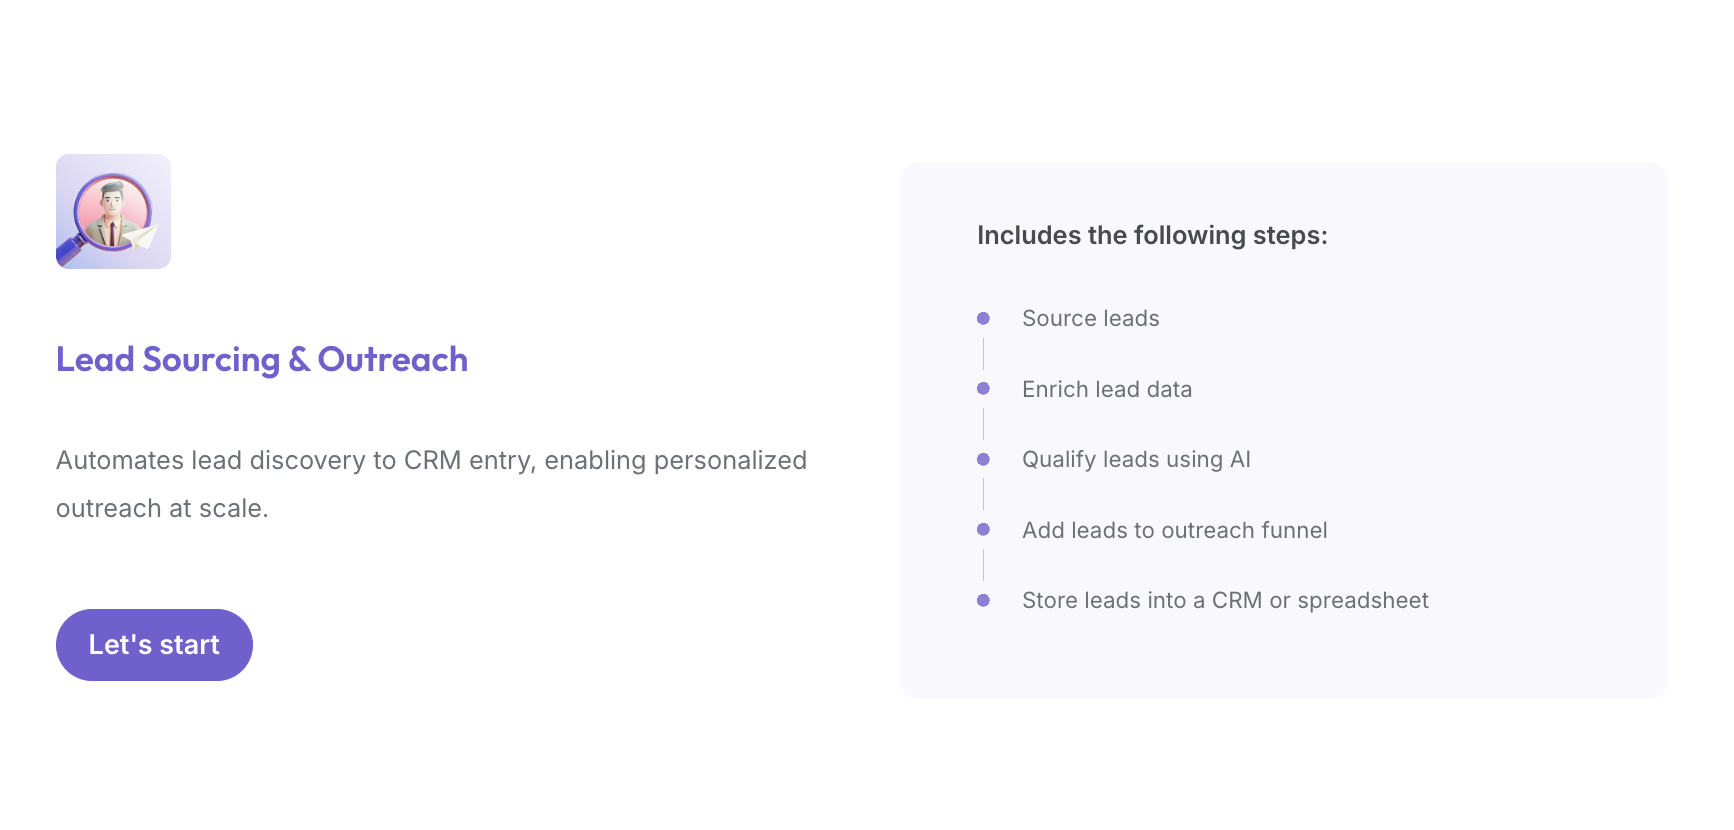Image resolution: width=1734 pixels, height=830 pixels.
Task: Select Store leads into a CRM or spreadsheet
Action: coord(1225,600)
